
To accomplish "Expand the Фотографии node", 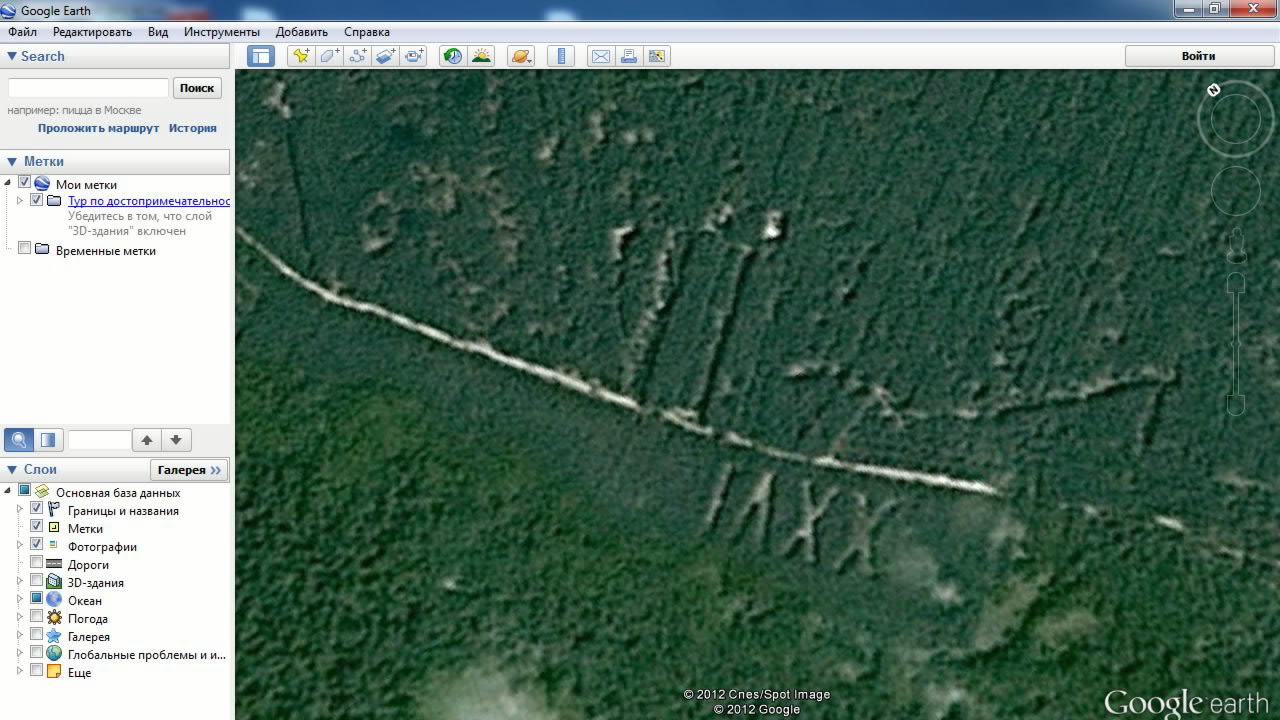I will (20, 546).
